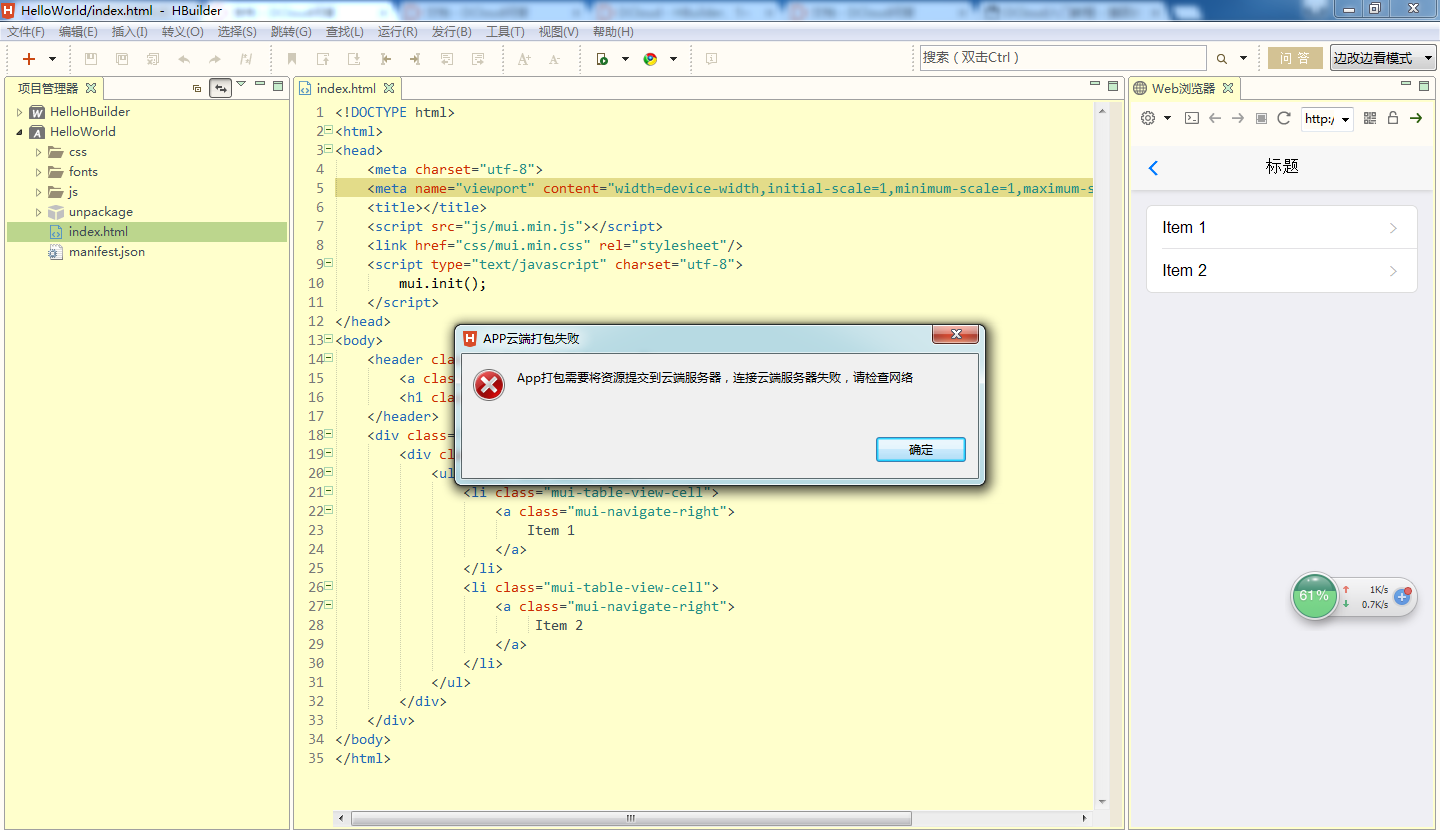Toggle code fold at line 26 li

click(329, 586)
